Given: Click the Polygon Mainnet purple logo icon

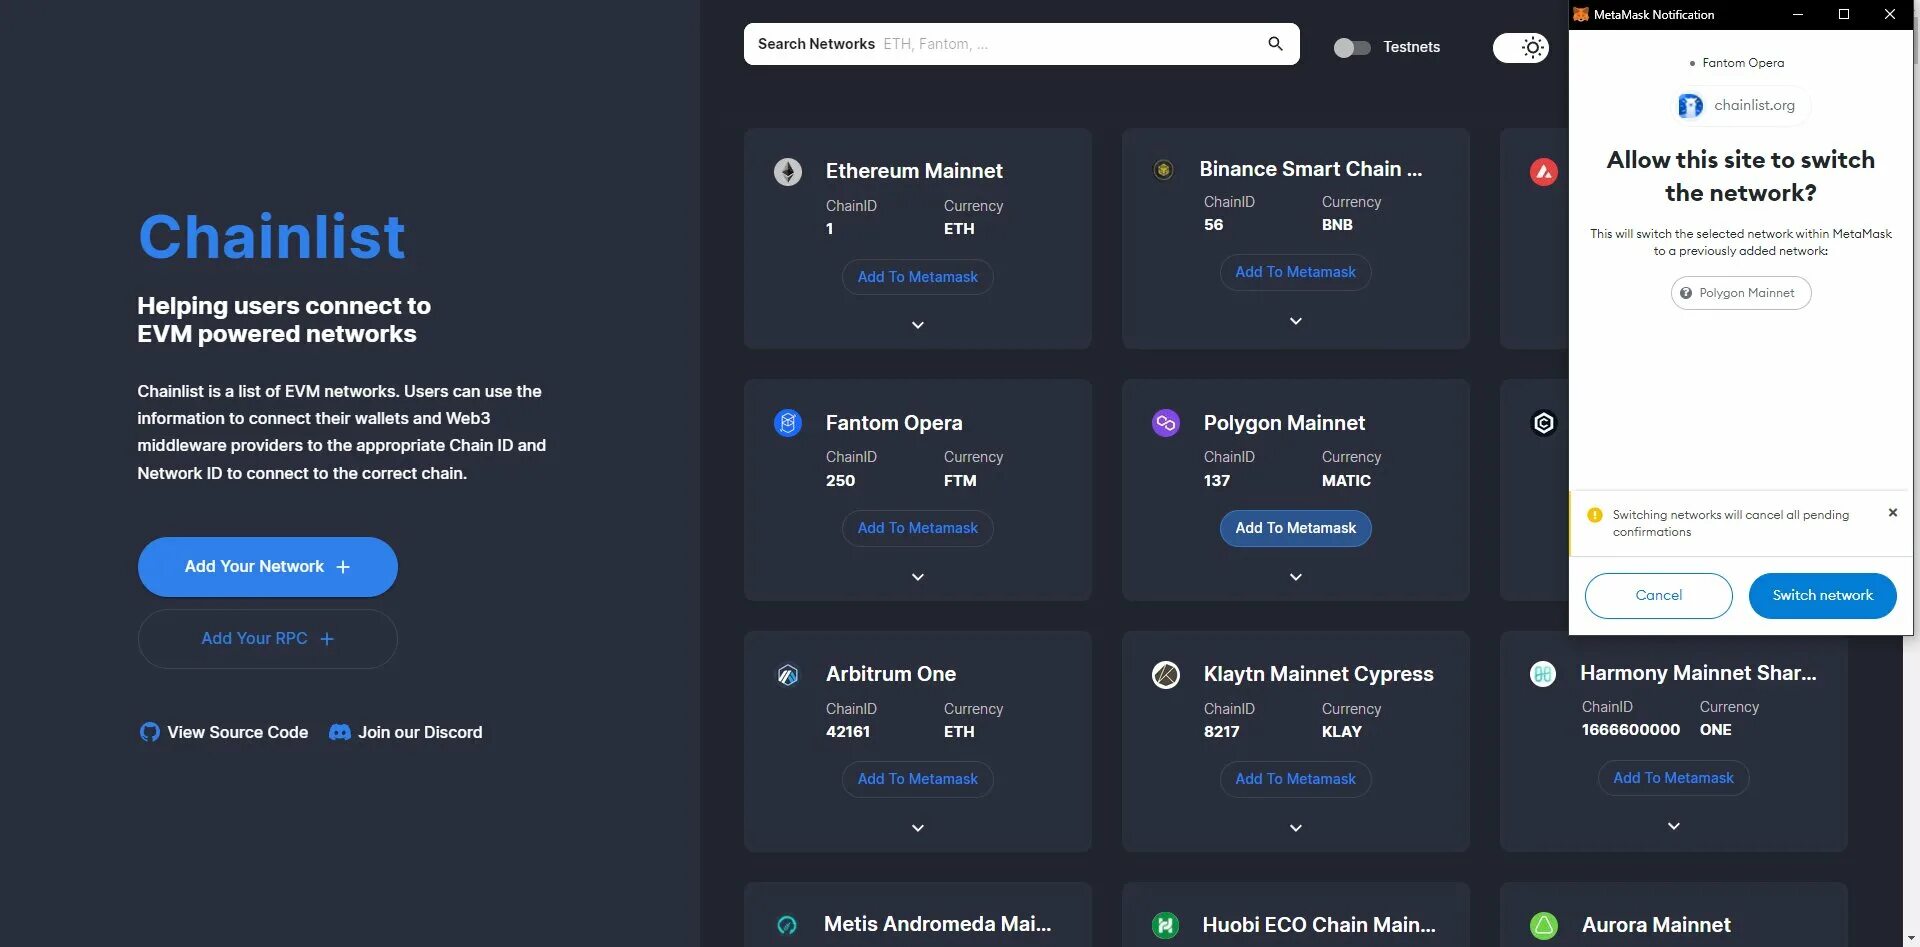Looking at the screenshot, I should (x=1166, y=423).
